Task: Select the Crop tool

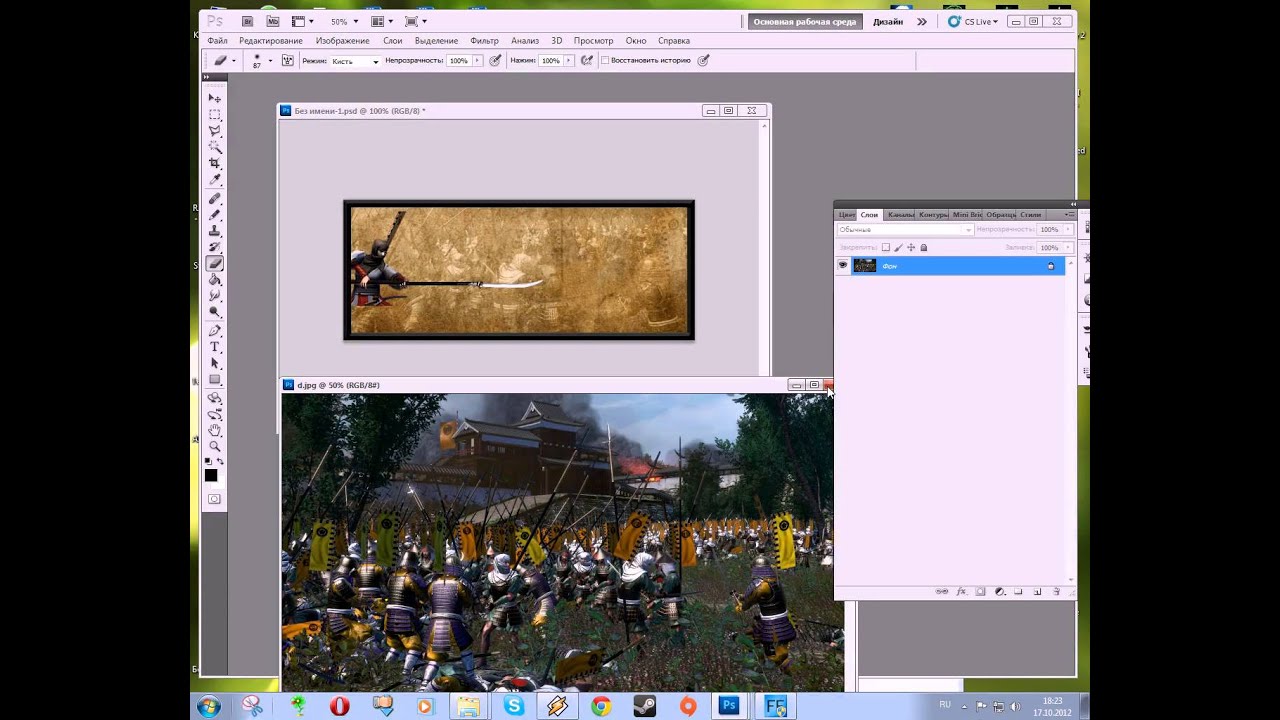Action: (x=214, y=163)
